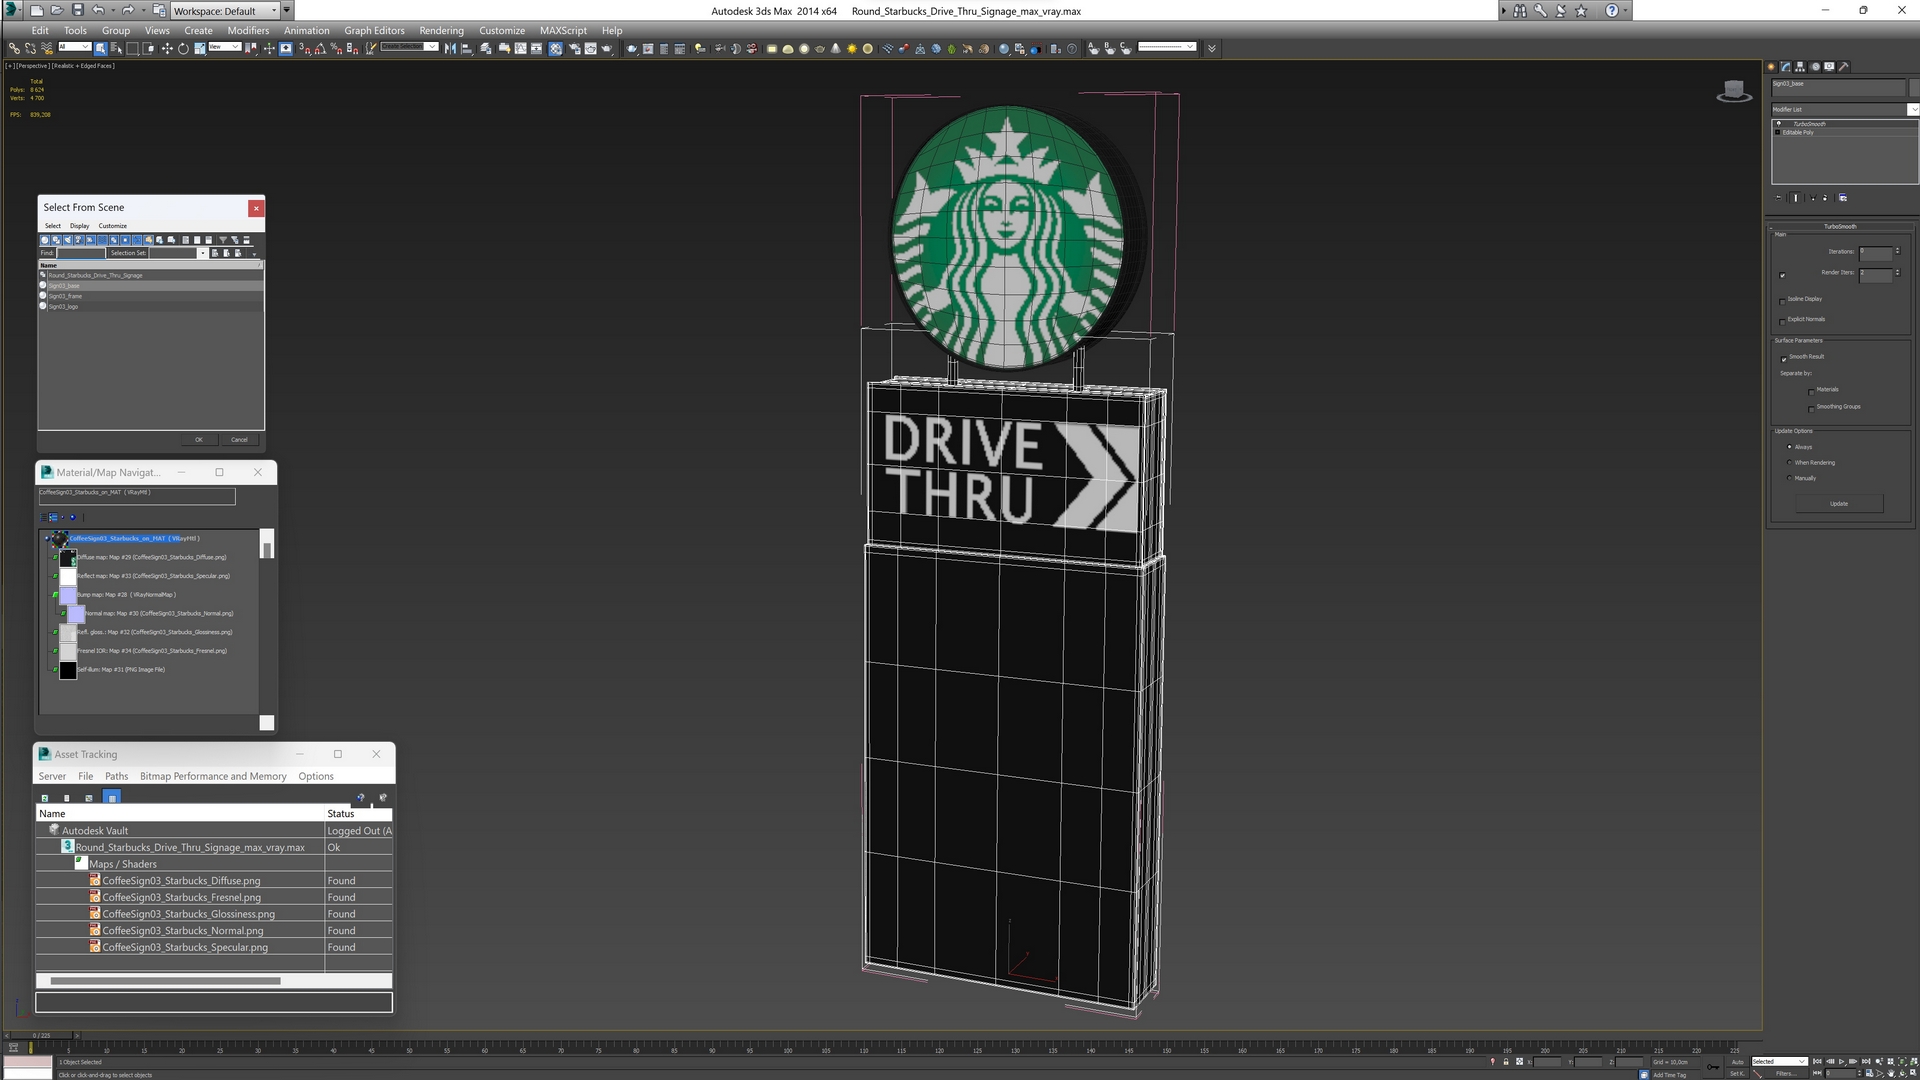The height and width of the screenshot is (1080, 1920).
Task: Collapse the TurboSmooth rollout header
Action: click(1840, 226)
